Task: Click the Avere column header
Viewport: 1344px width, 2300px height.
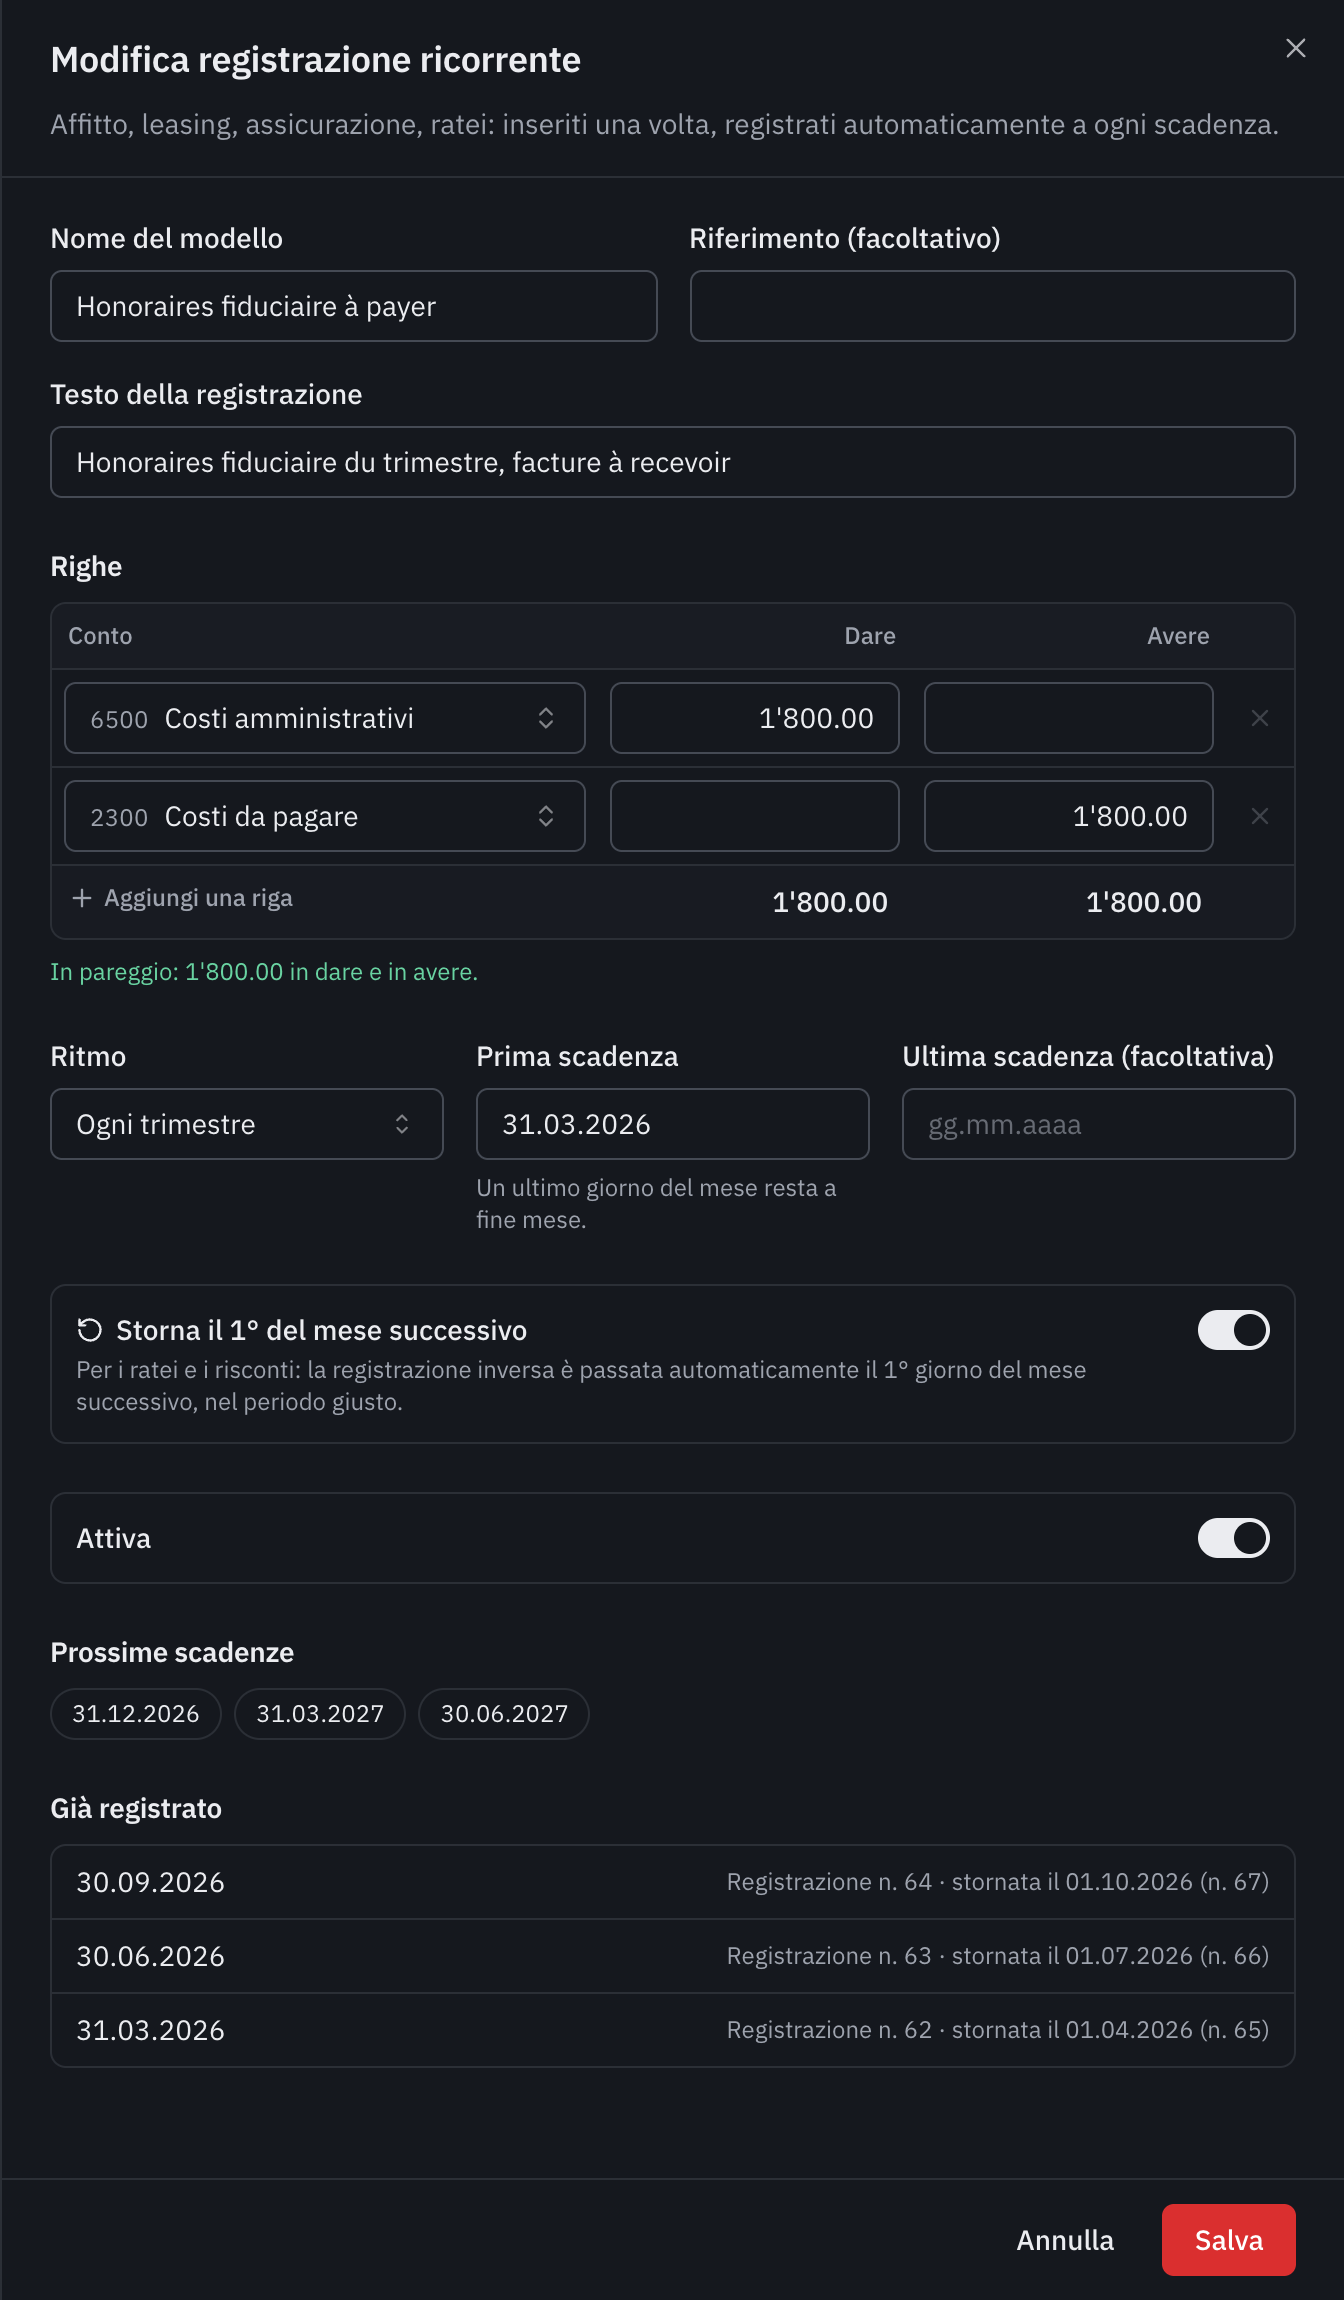Action: click(1178, 636)
